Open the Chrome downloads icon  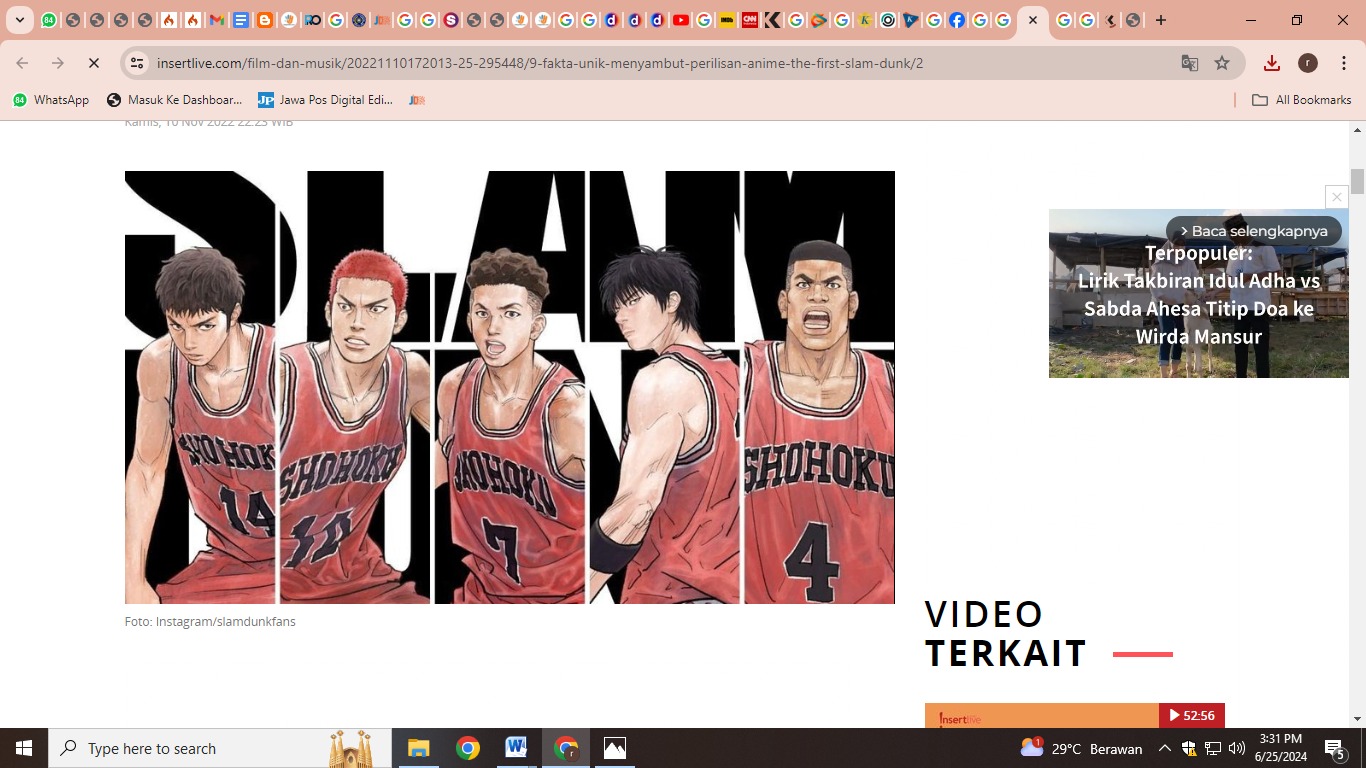pyautogui.click(x=1272, y=63)
